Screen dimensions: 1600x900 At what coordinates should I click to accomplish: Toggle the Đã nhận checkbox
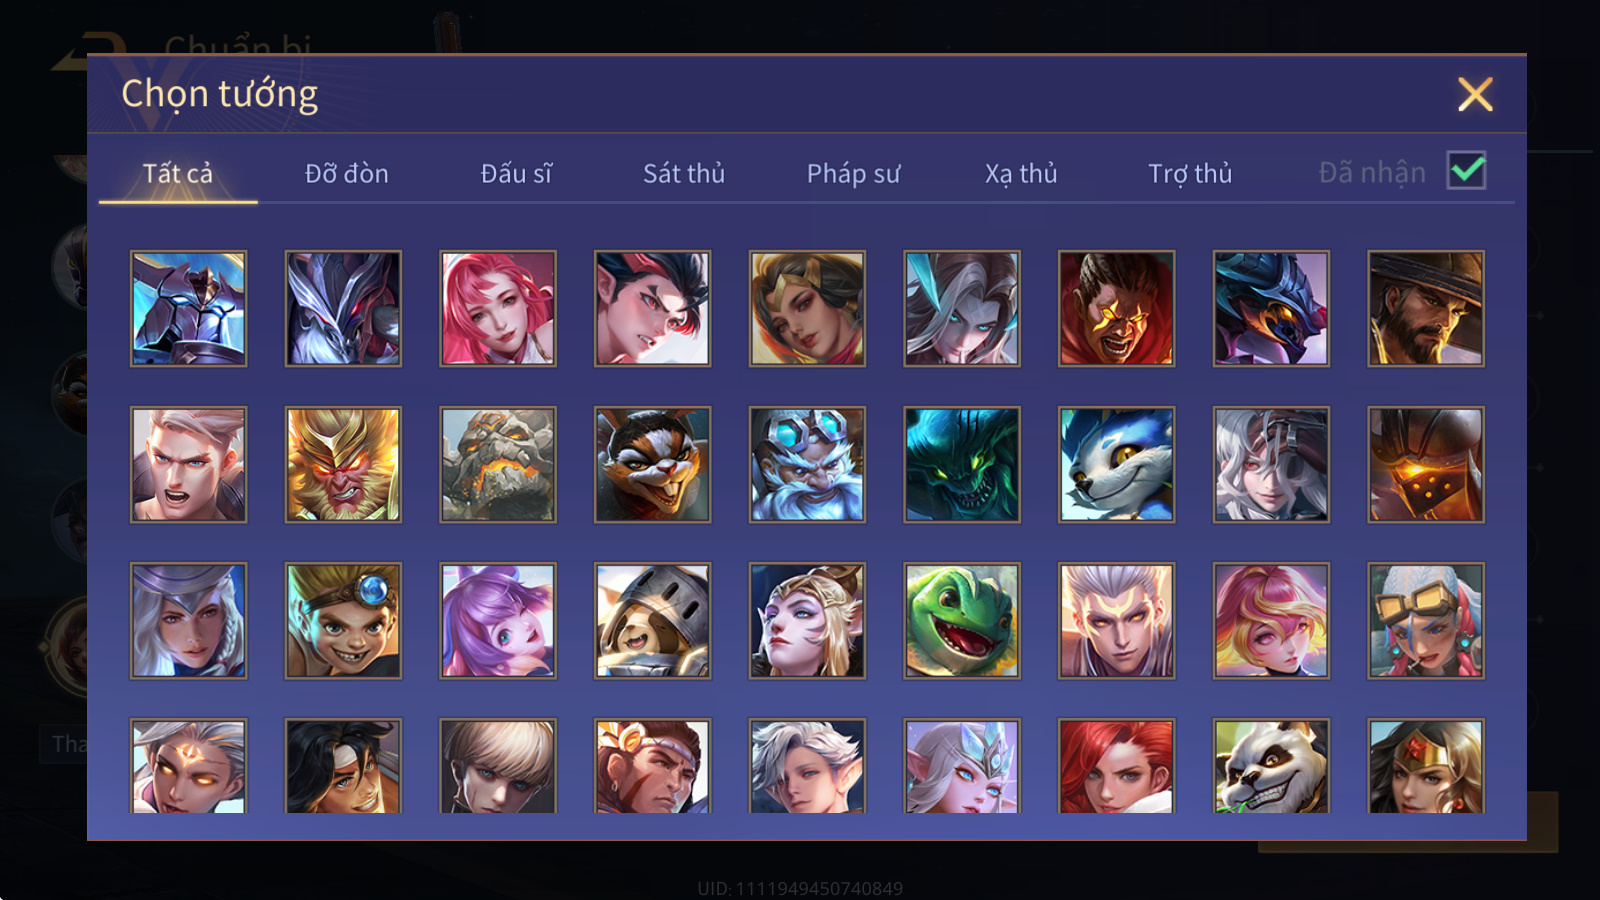point(1467,171)
